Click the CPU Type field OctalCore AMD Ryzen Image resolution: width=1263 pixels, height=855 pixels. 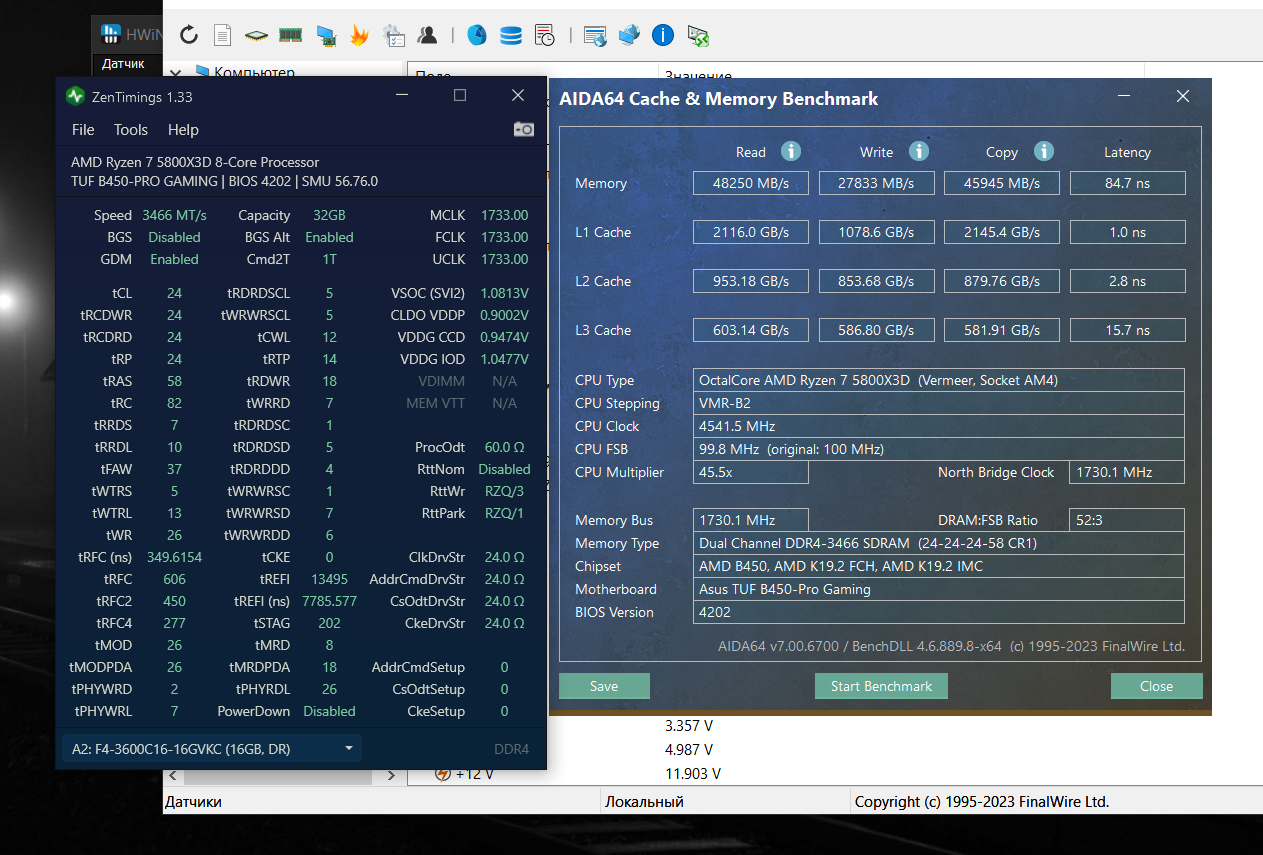(x=939, y=380)
